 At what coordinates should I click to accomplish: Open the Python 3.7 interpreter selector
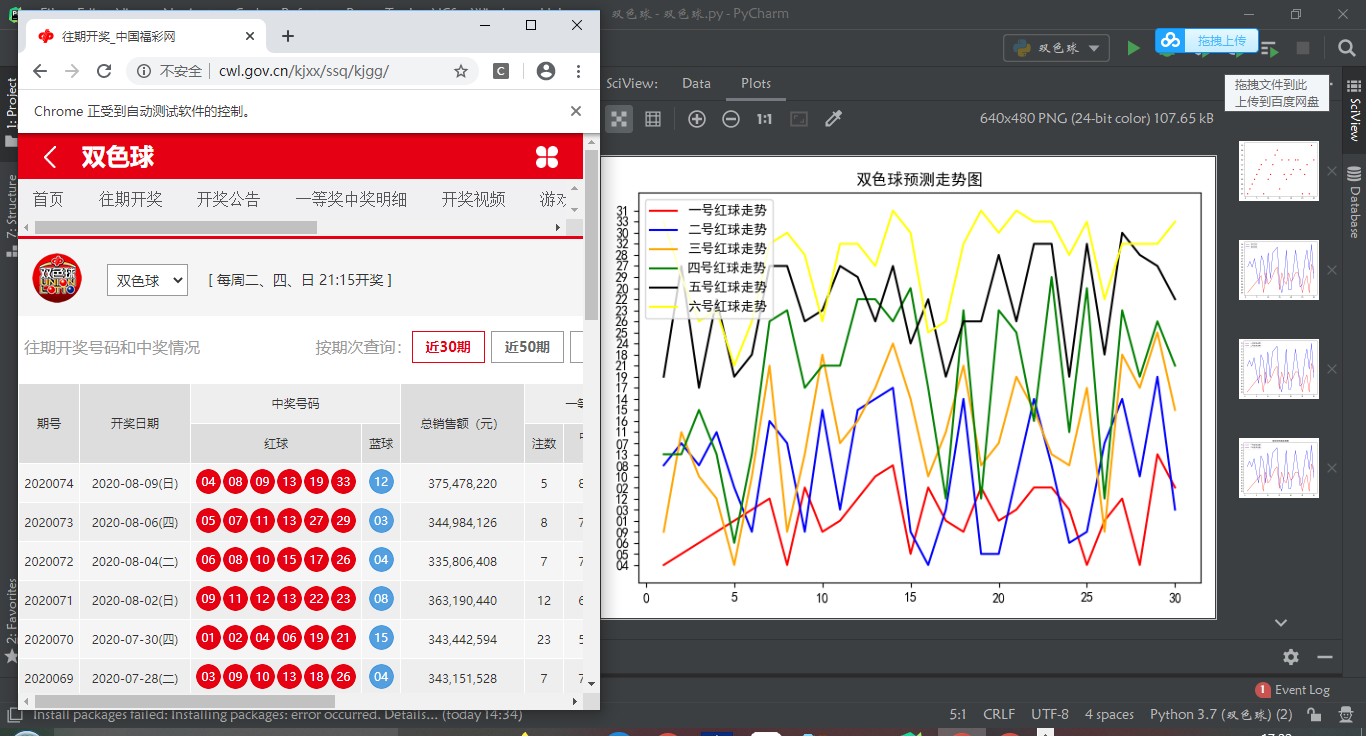(1221, 714)
